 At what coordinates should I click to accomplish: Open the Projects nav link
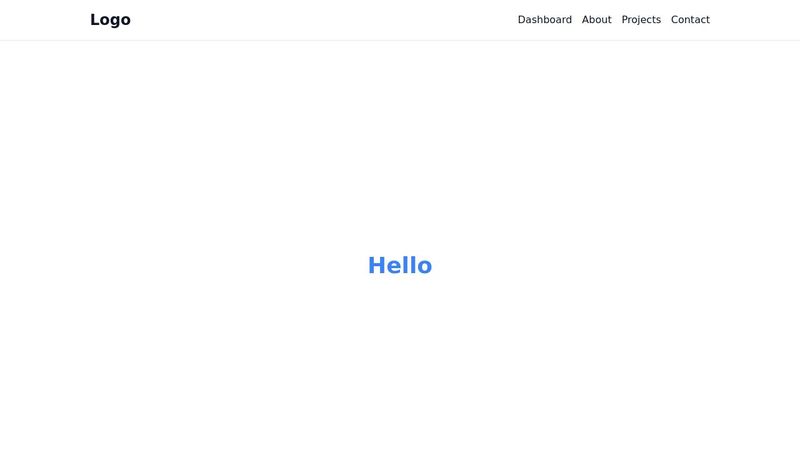pyautogui.click(x=641, y=20)
